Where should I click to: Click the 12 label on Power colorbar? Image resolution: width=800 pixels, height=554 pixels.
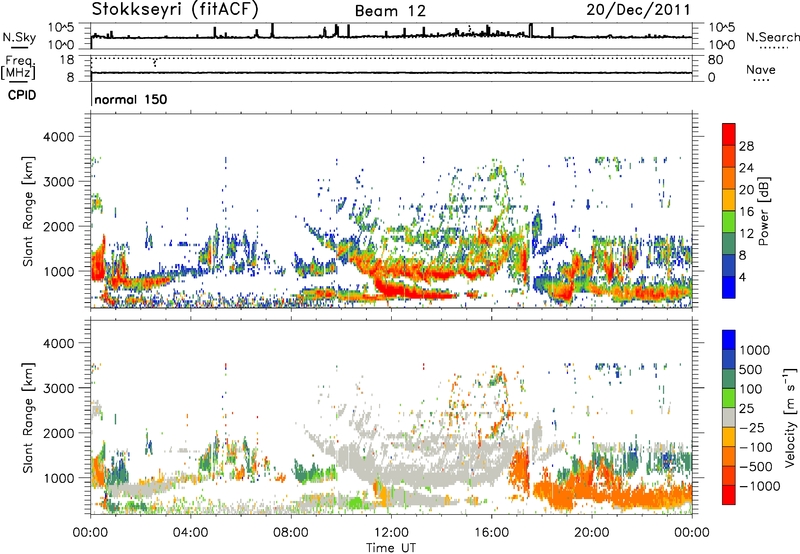(746, 234)
